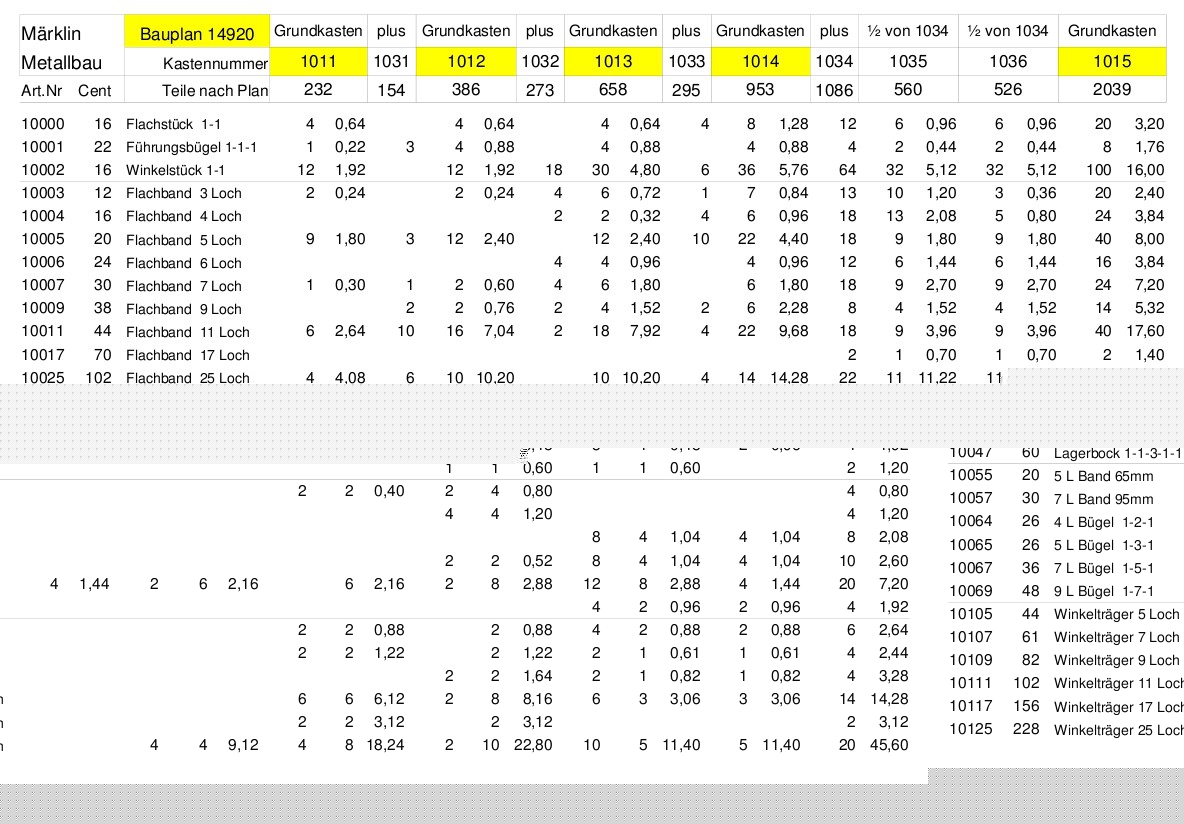1184x824 pixels.
Task: Select the "Winkelträger 5 Loch" row label
Action: [x=1117, y=614]
